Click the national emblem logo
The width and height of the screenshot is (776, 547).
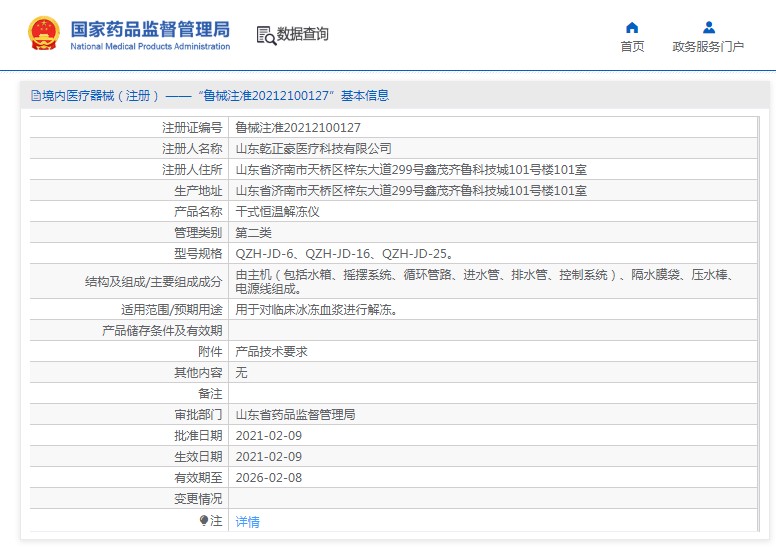click(43, 33)
